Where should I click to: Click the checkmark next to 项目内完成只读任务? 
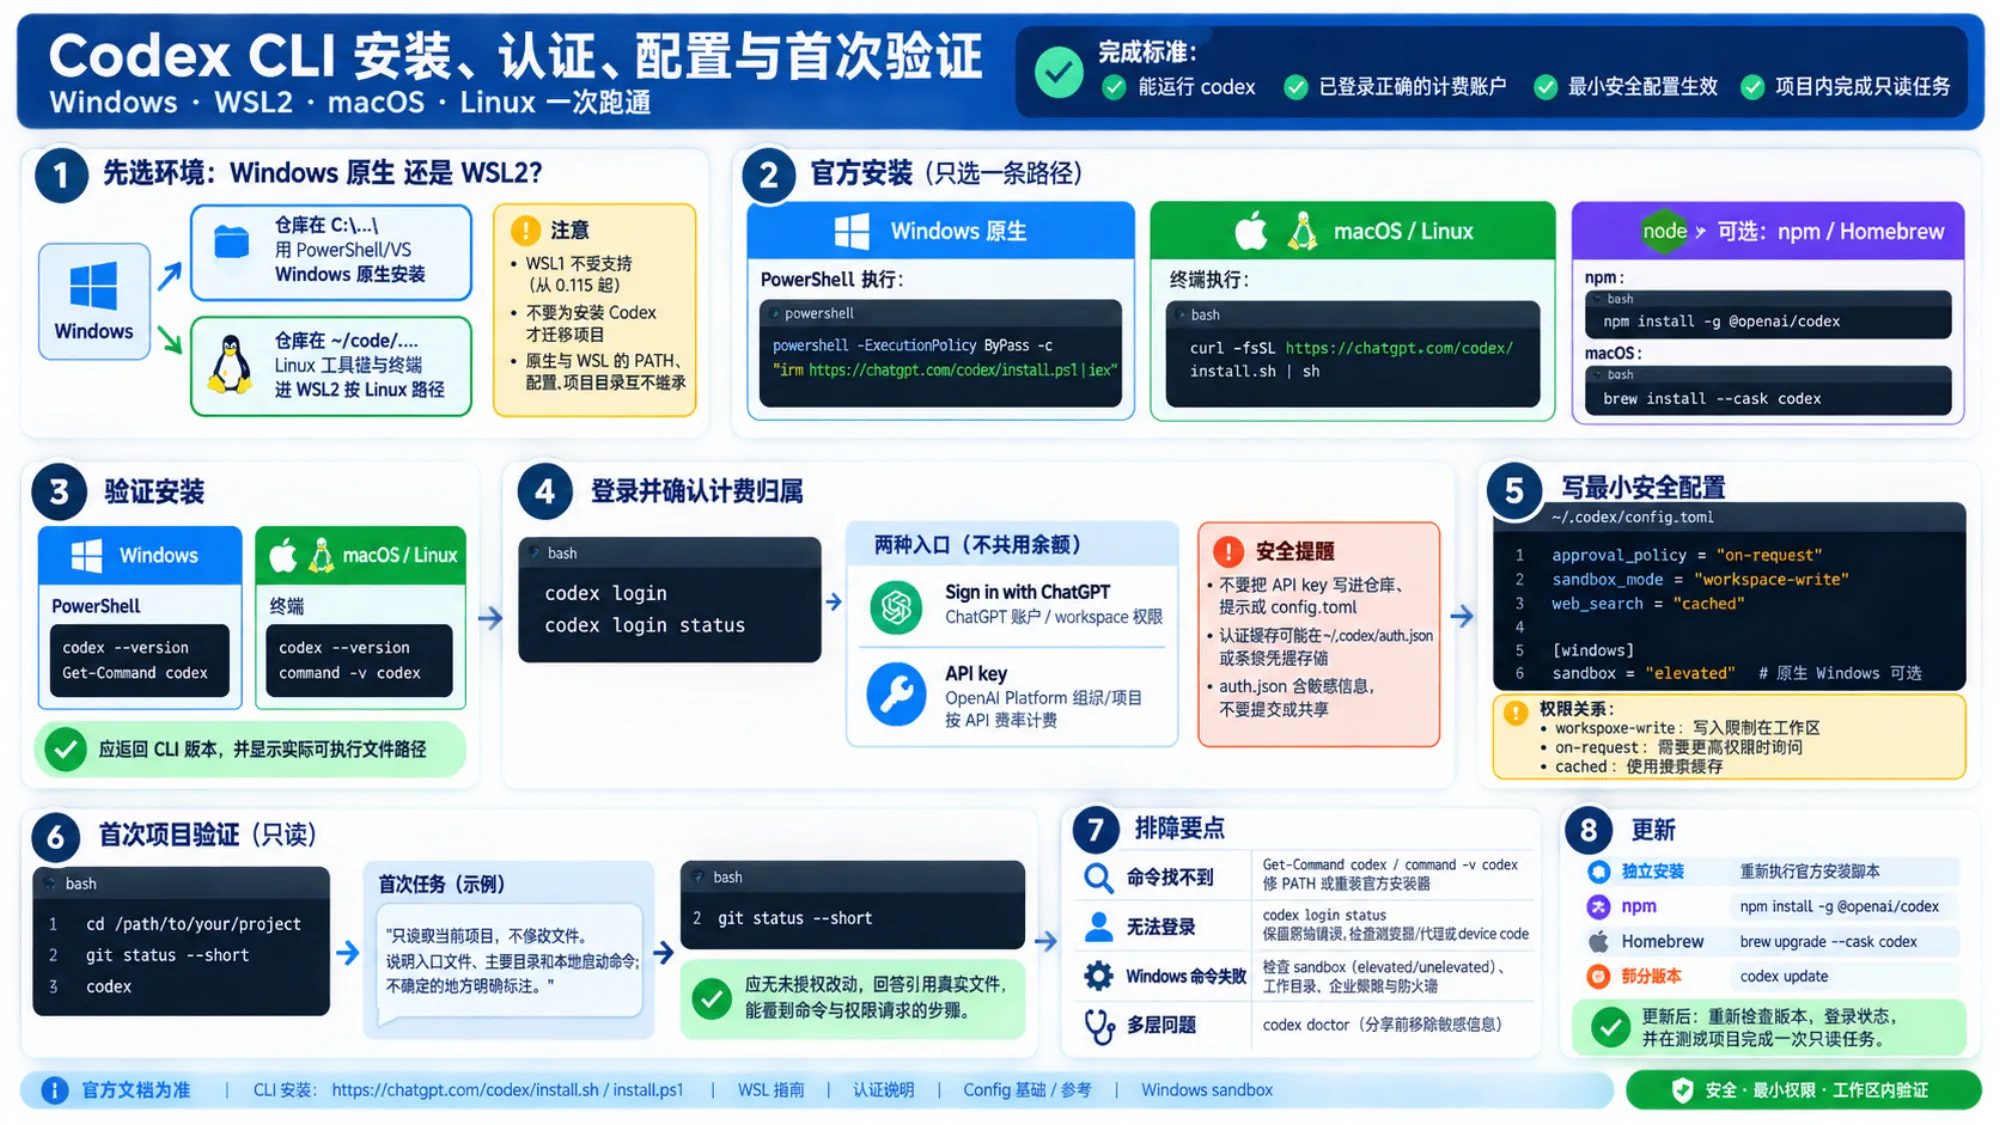point(1752,88)
